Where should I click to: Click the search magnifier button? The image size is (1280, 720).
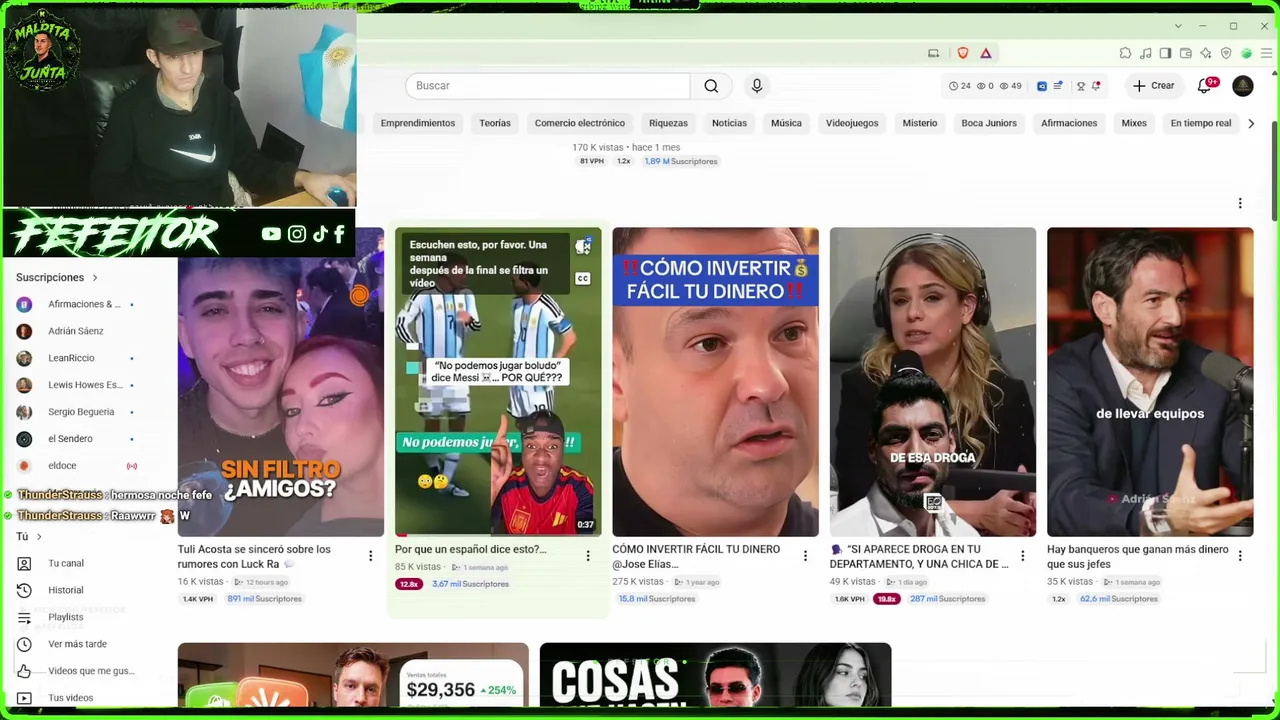point(711,86)
